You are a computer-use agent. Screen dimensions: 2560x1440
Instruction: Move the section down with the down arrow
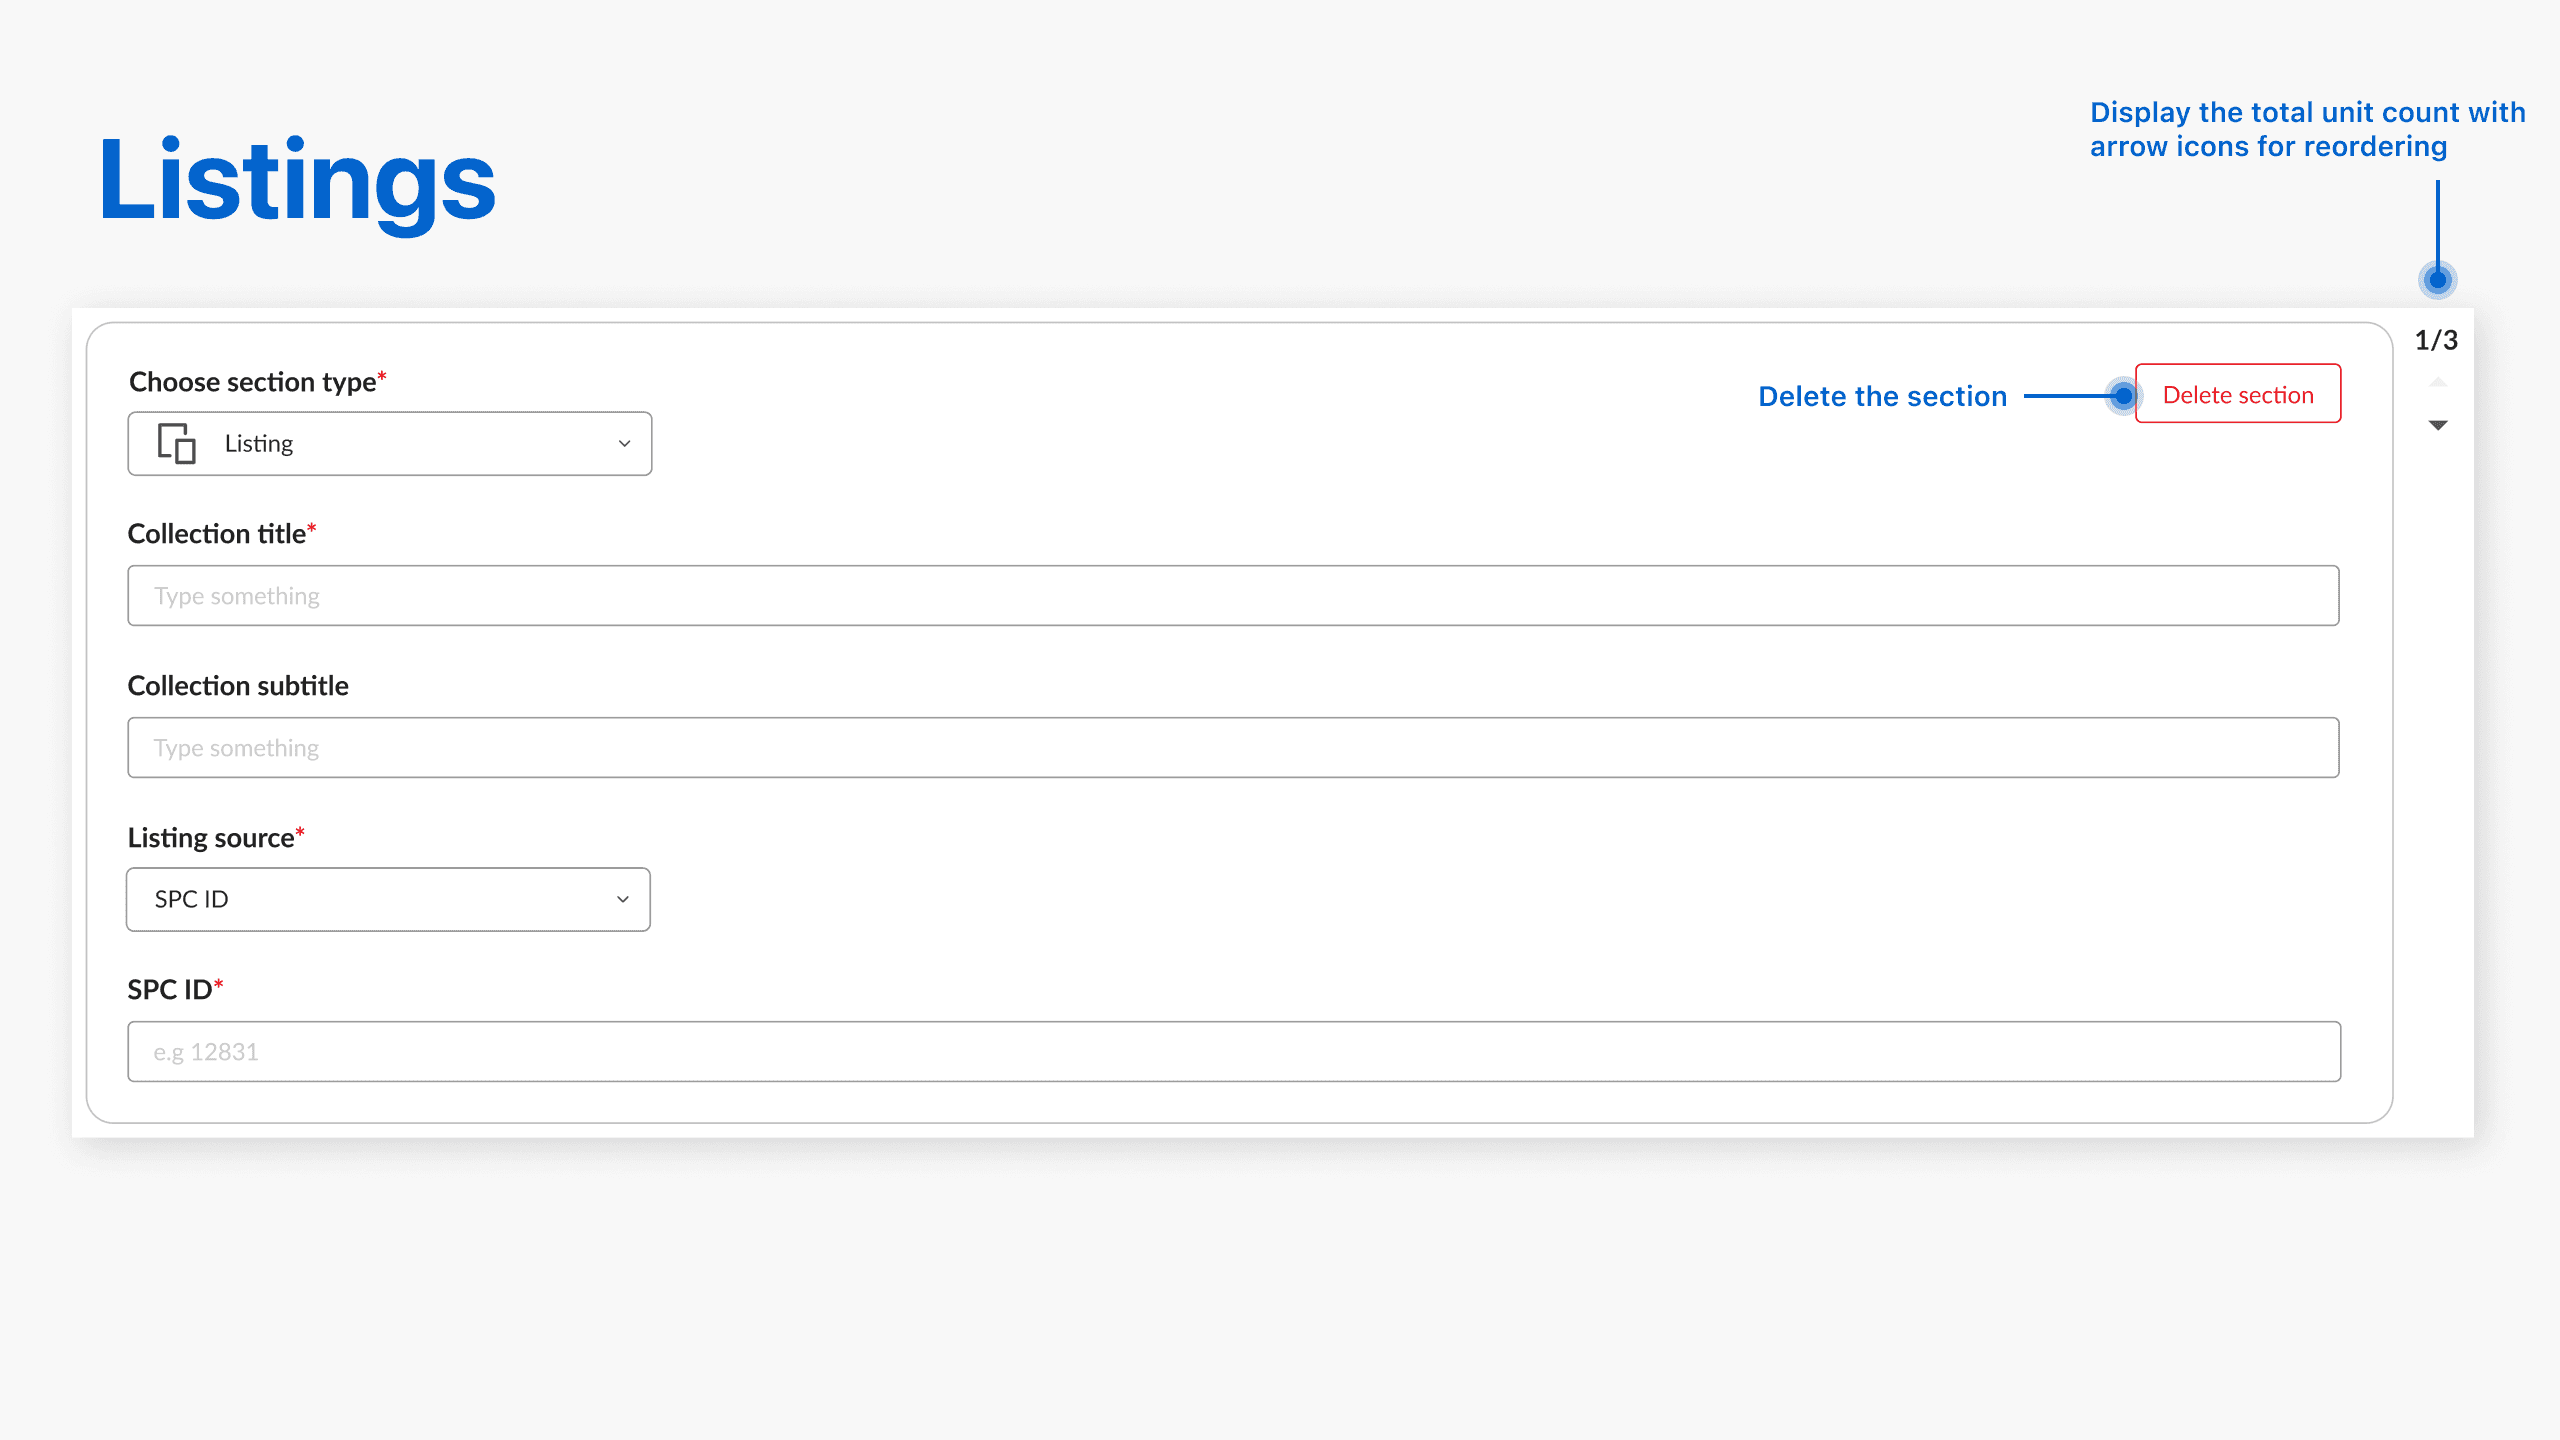[x=2438, y=425]
